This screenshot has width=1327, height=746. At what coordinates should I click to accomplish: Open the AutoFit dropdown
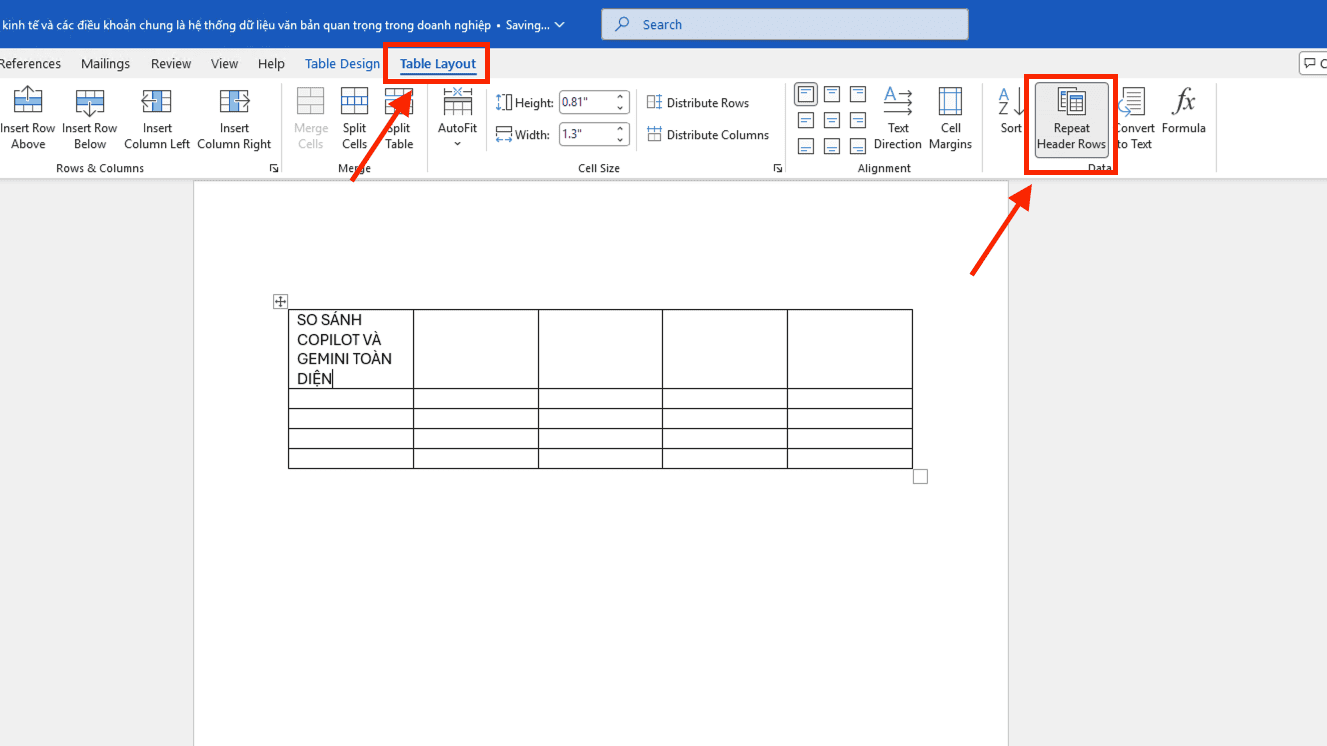click(x=457, y=118)
